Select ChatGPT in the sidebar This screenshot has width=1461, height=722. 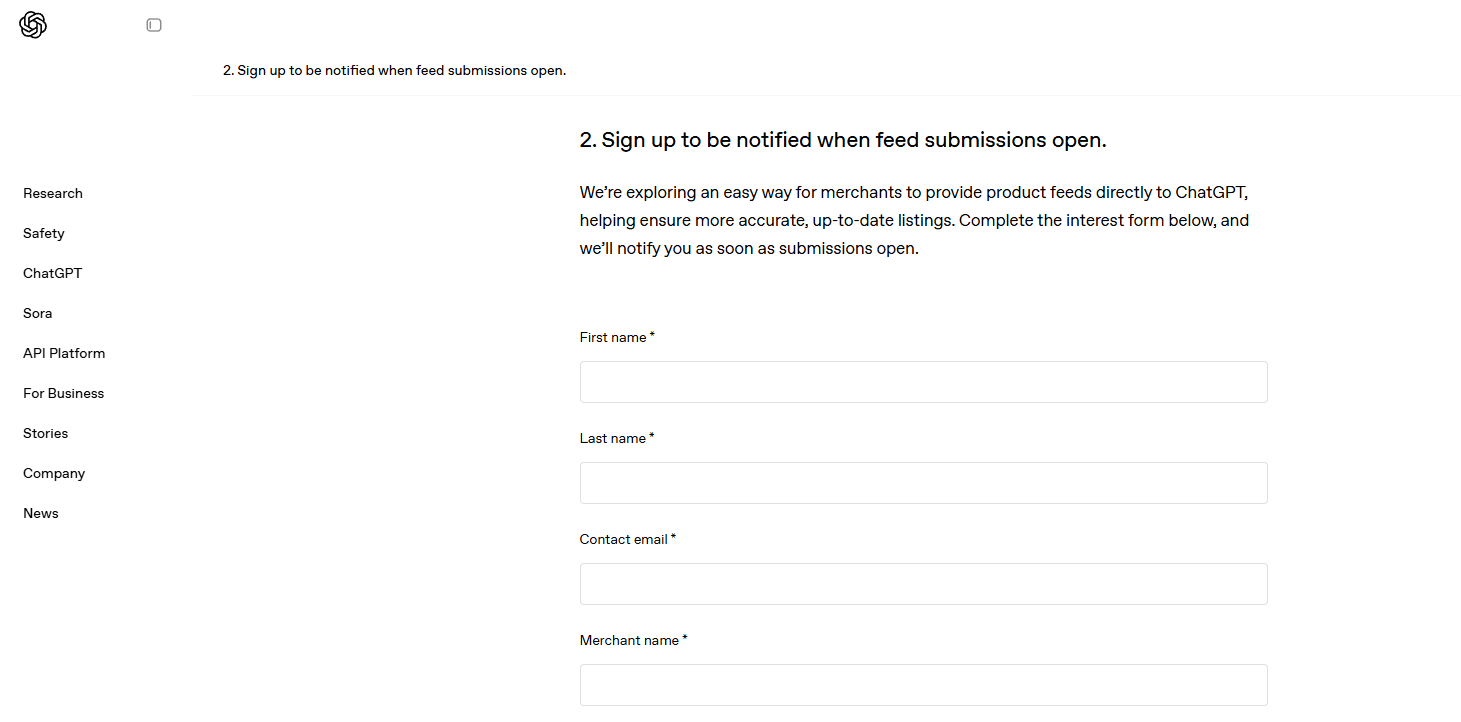tap(53, 273)
